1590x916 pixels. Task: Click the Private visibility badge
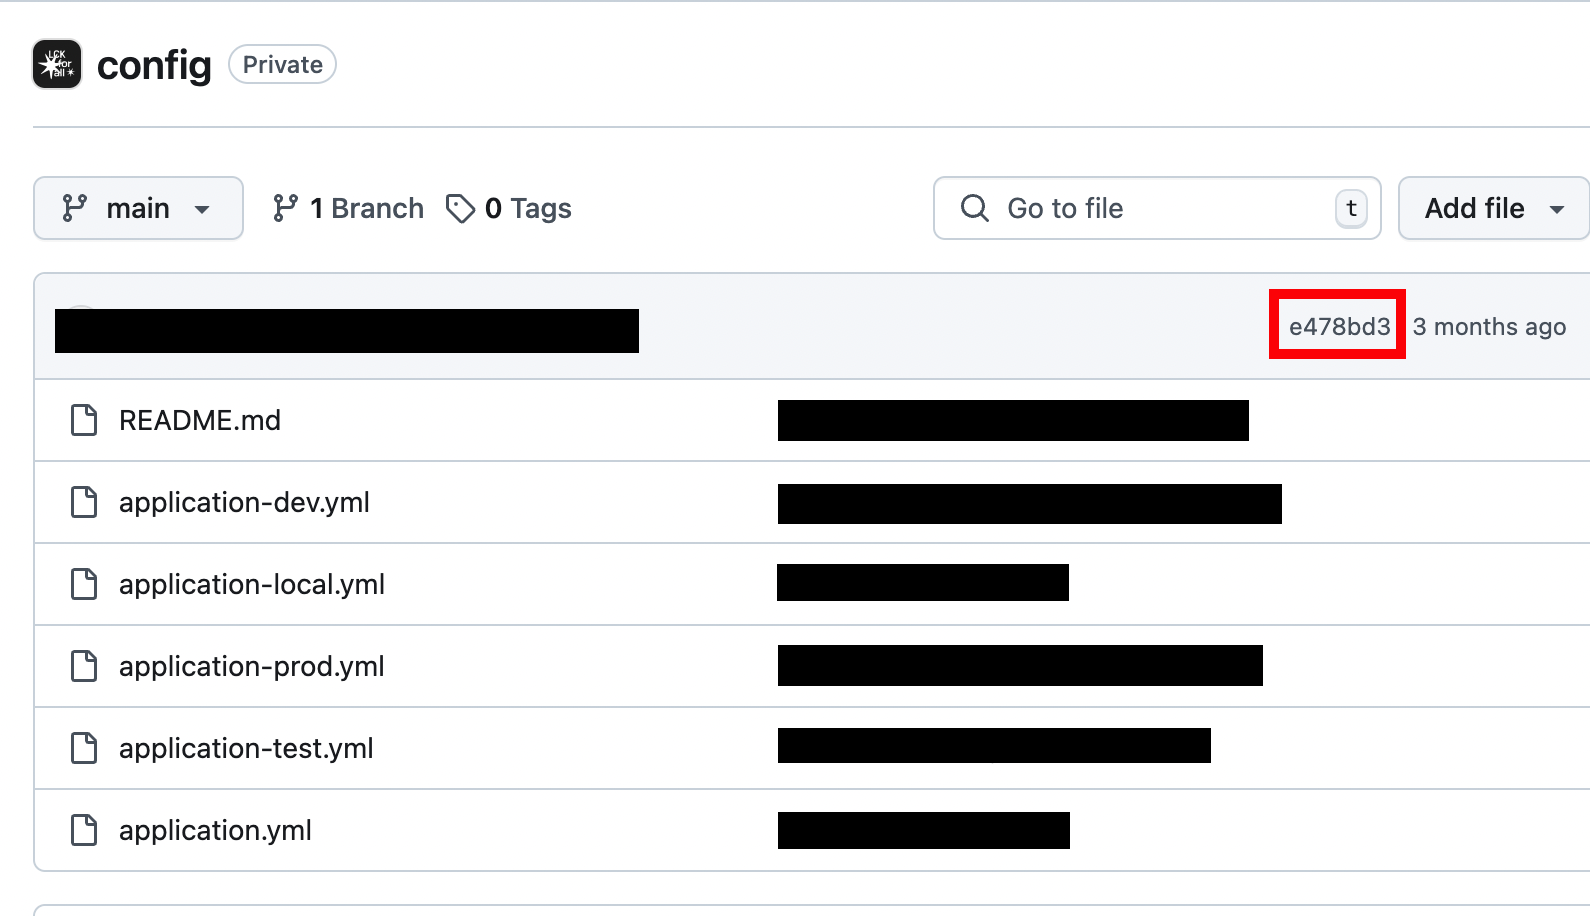point(282,64)
